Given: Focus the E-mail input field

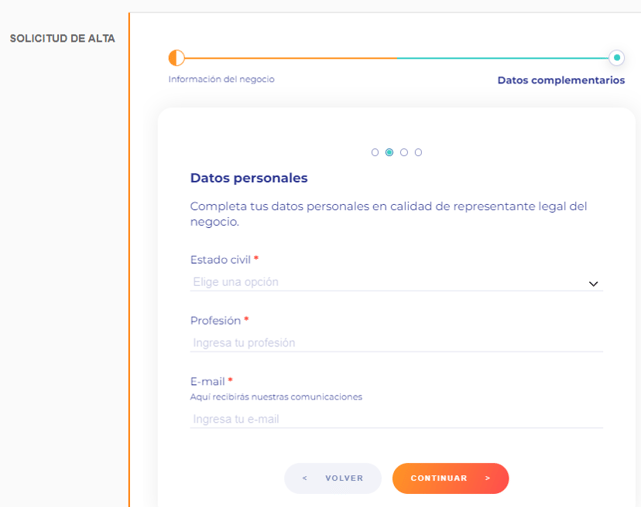Looking at the screenshot, I should 396,419.
